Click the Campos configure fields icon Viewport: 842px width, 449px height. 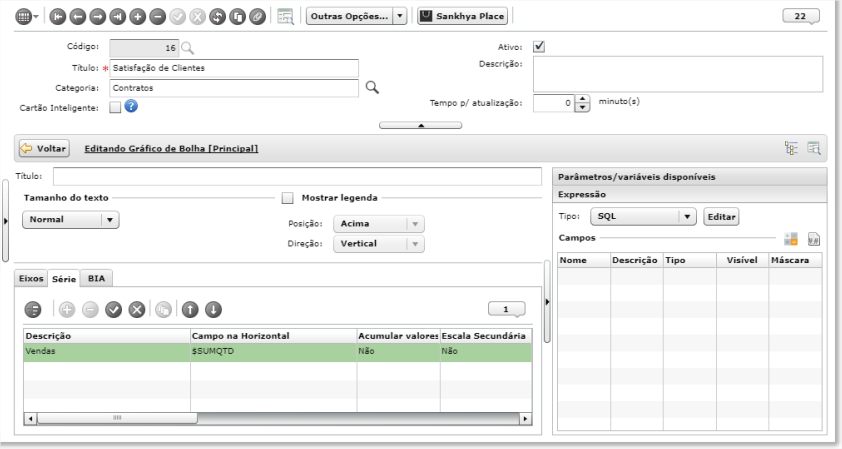coord(791,239)
